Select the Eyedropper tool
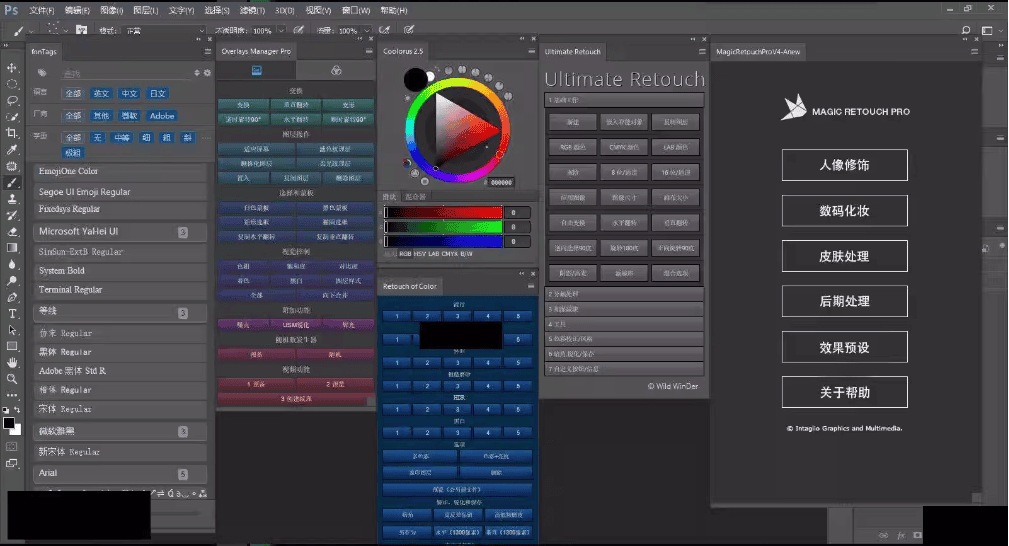 (x=13, y=150)
